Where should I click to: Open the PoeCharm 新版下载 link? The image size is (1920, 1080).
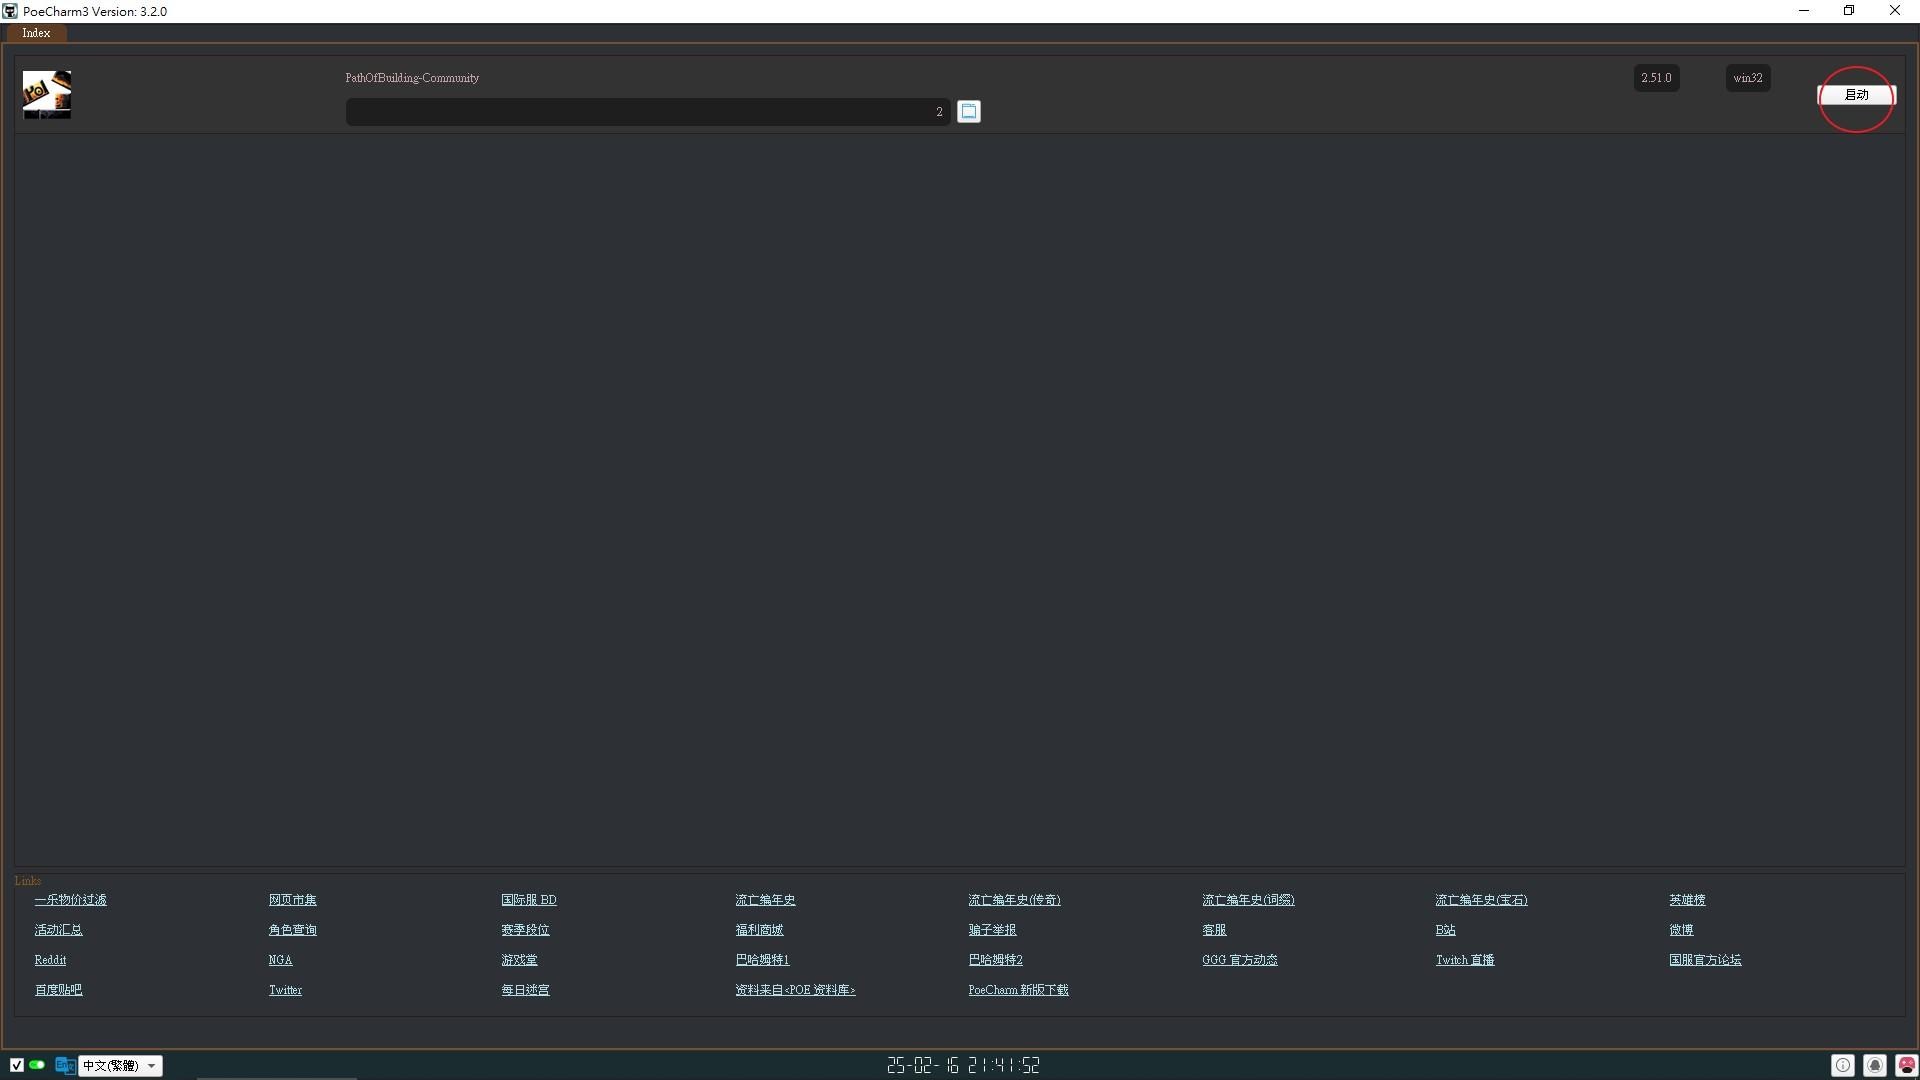click(x=1017, y=990)
